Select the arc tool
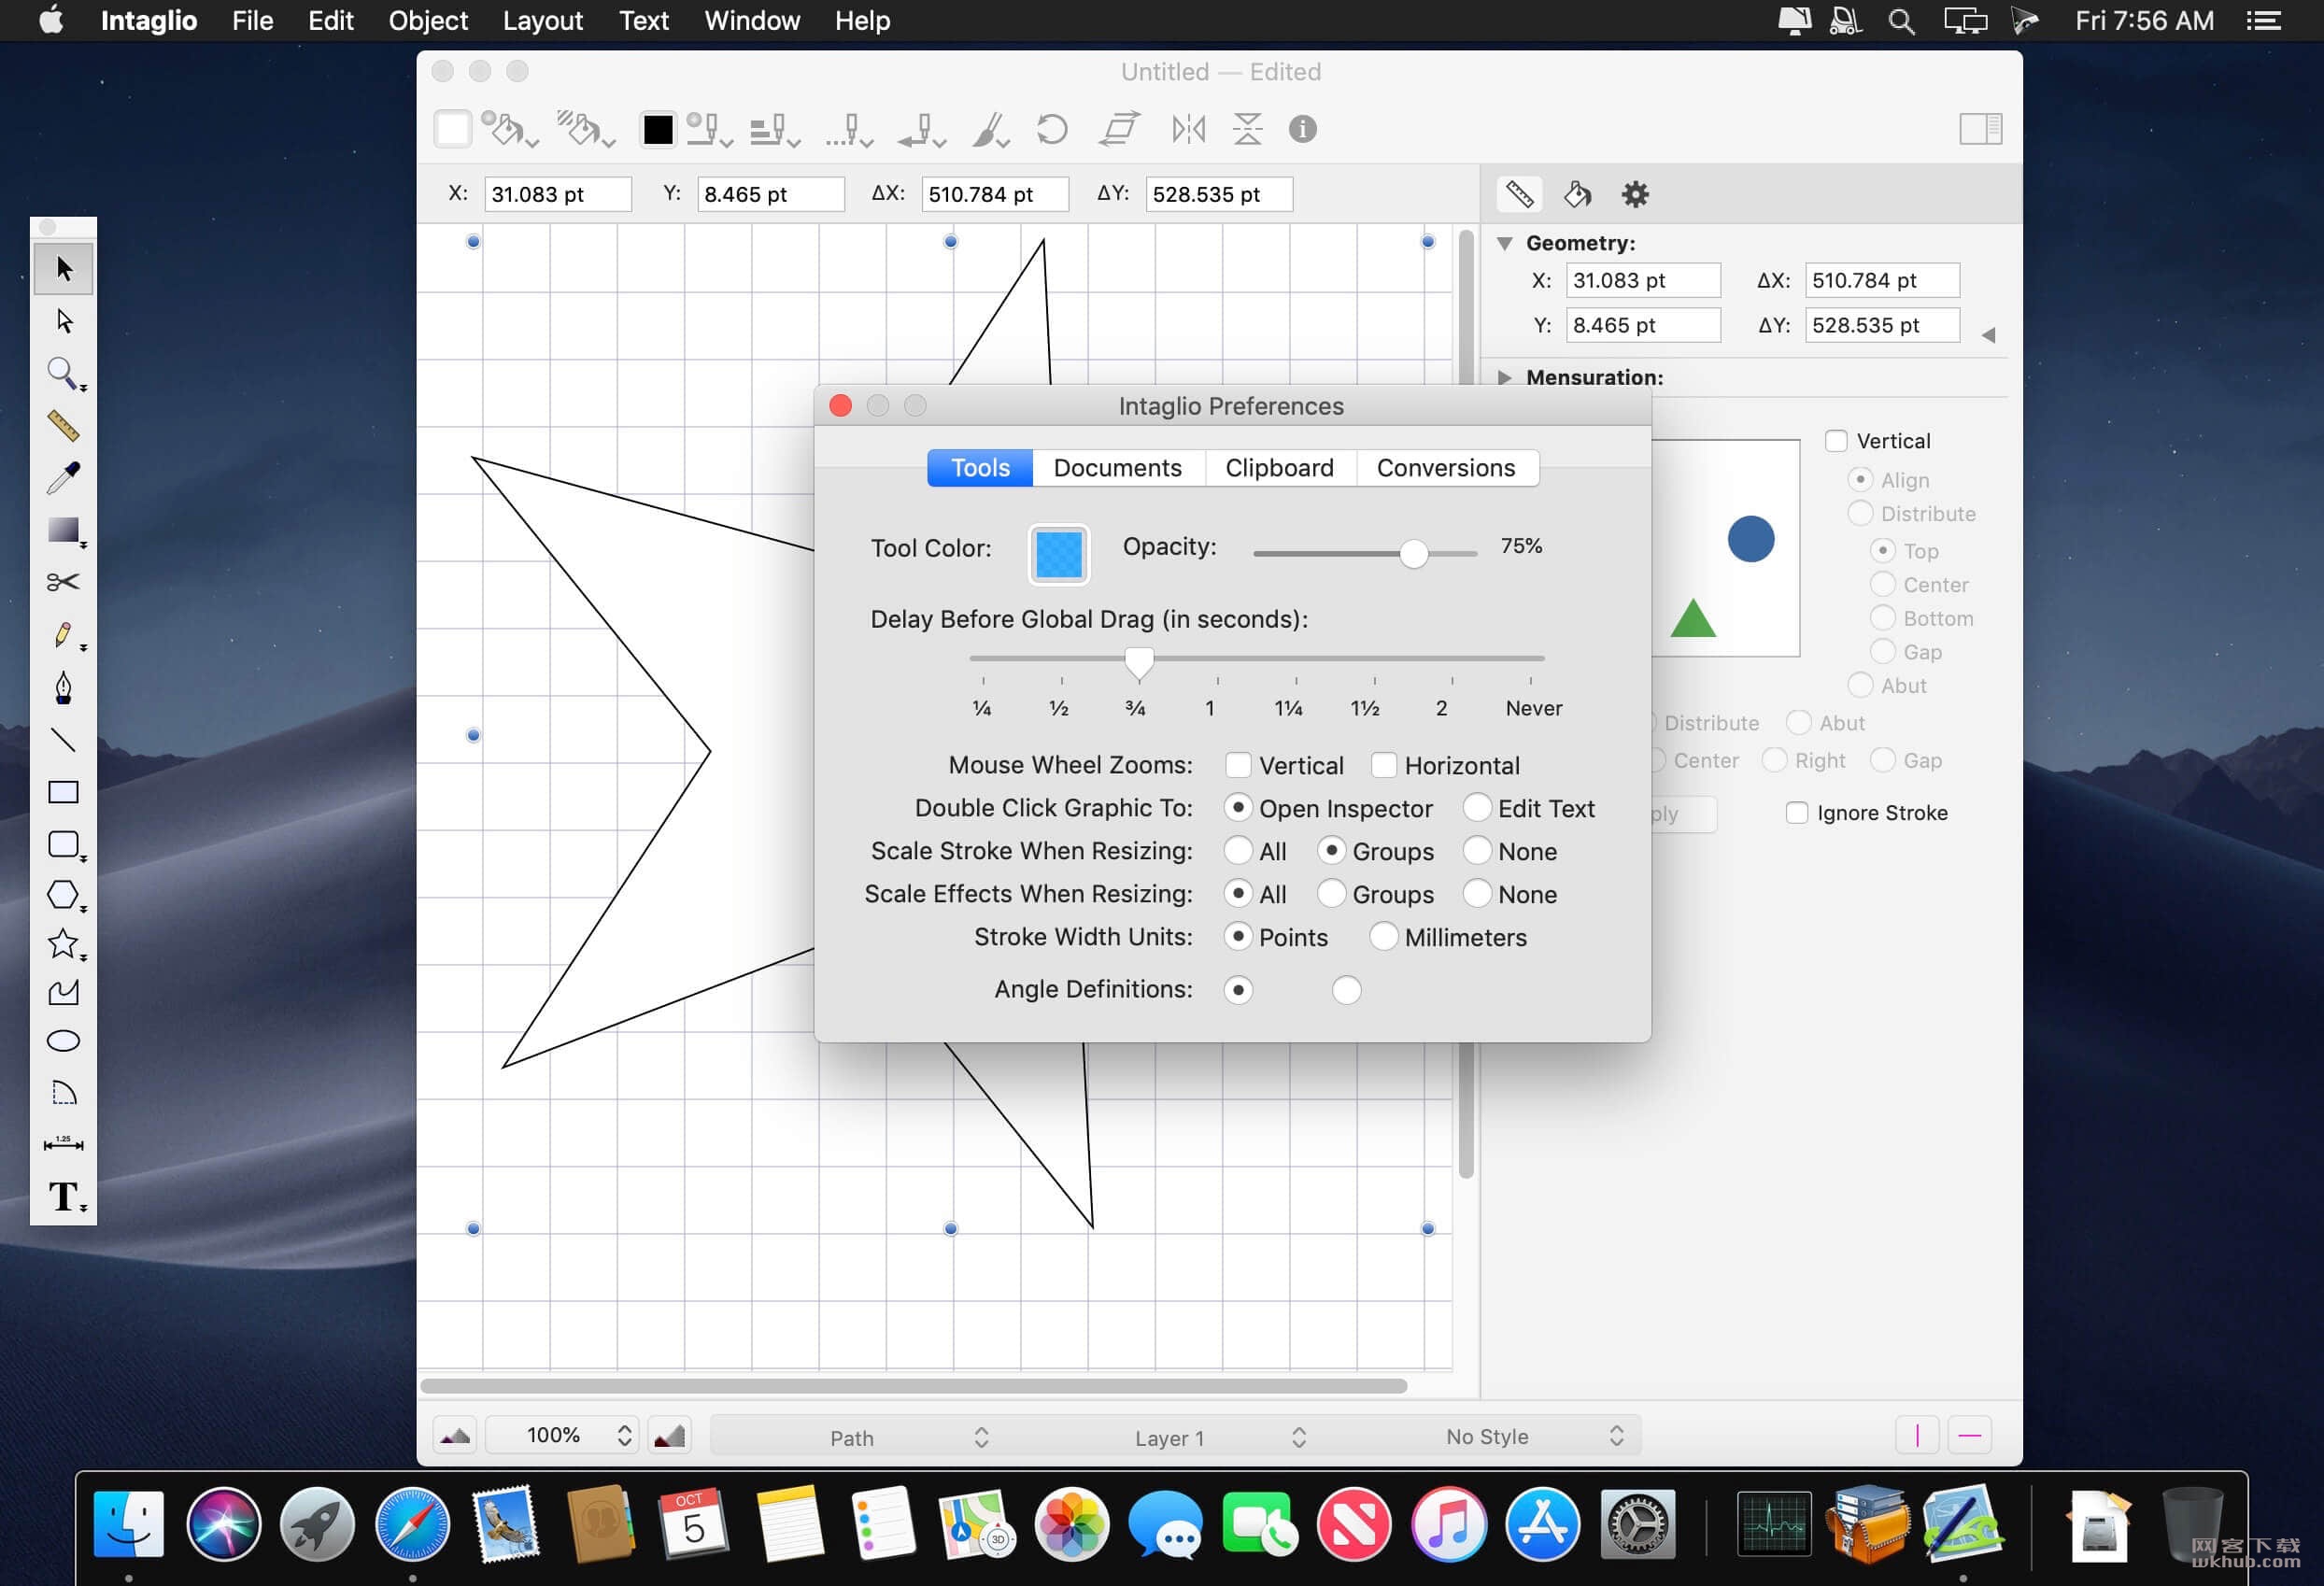 pos(64,1092)
